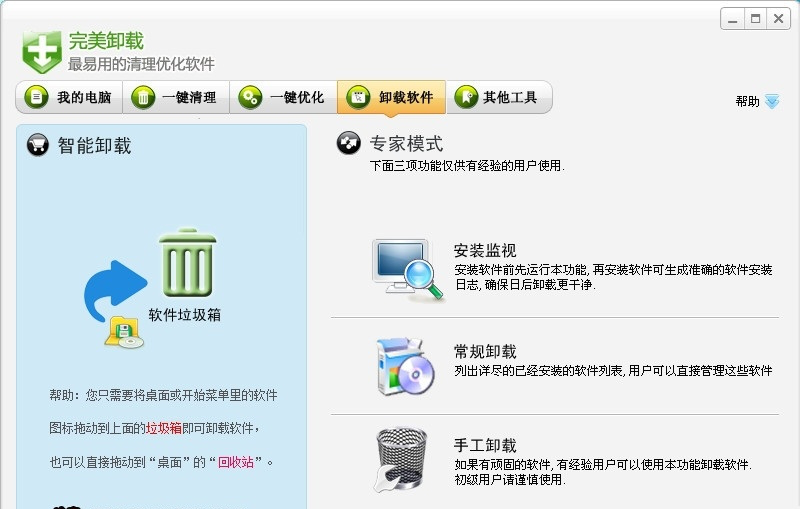The height and width of the screenshot is (529, 800).
Task: Click the round icon beside 专家模式
Action: pos(348,143)
